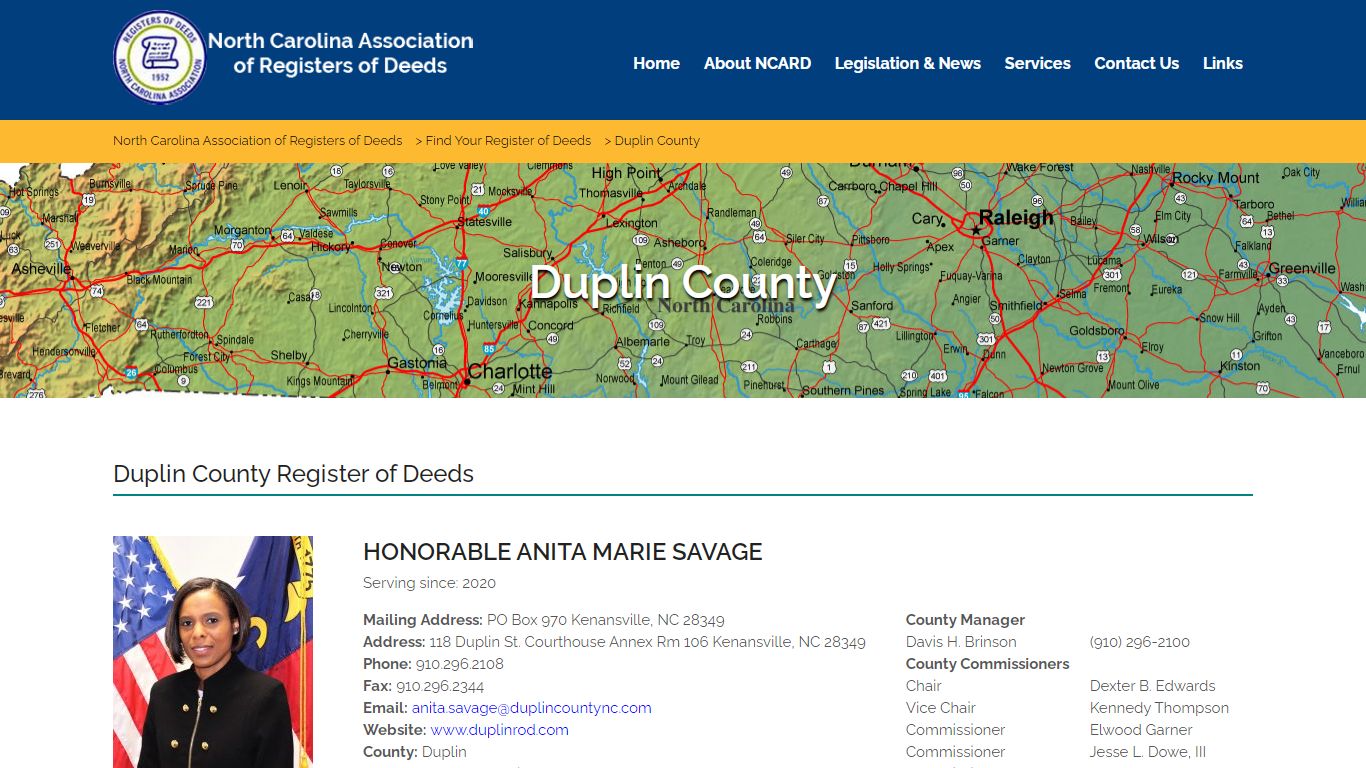Open the Services menu item

point(1037,63)
